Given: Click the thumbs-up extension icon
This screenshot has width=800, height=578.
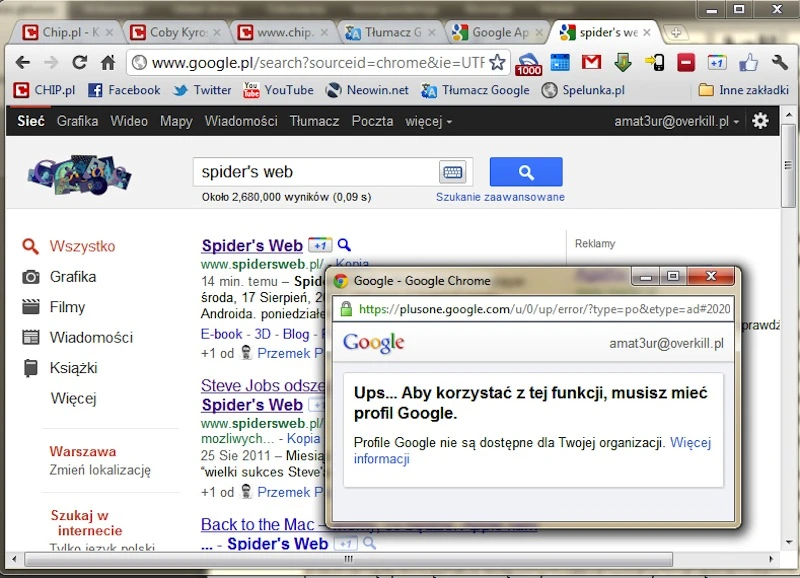Looking at the screenshot, I should pyautogui.click(x=748, y=62).
